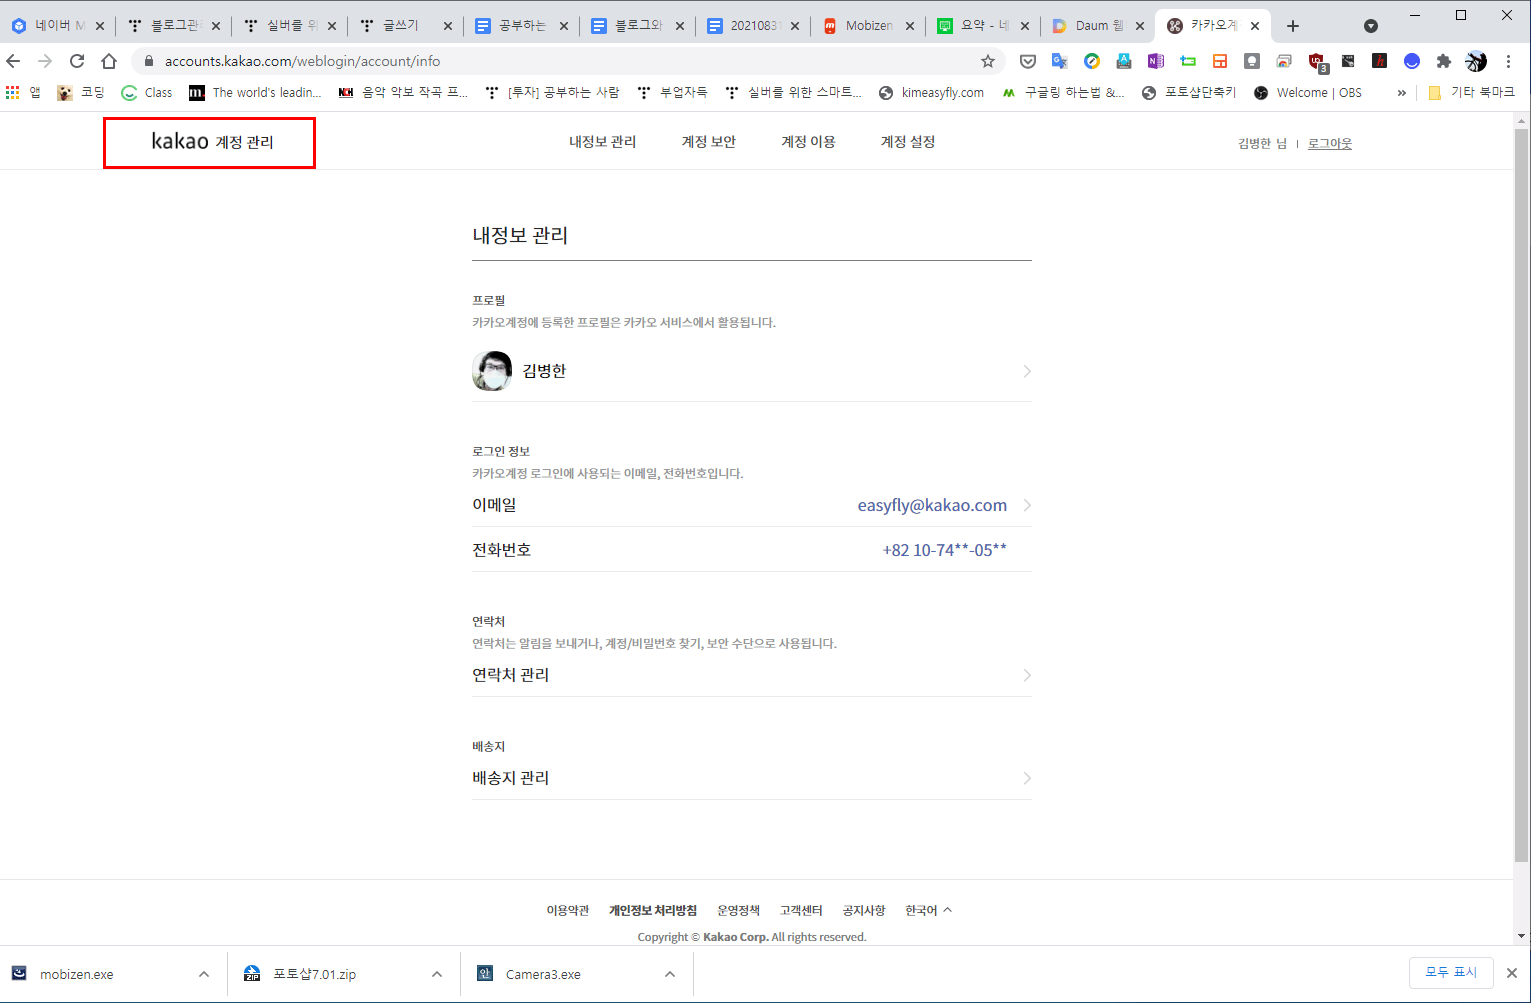Screen dimensions: 1531x1003
Task: Click the 로그아웃 link
Action: (1330, 143)
